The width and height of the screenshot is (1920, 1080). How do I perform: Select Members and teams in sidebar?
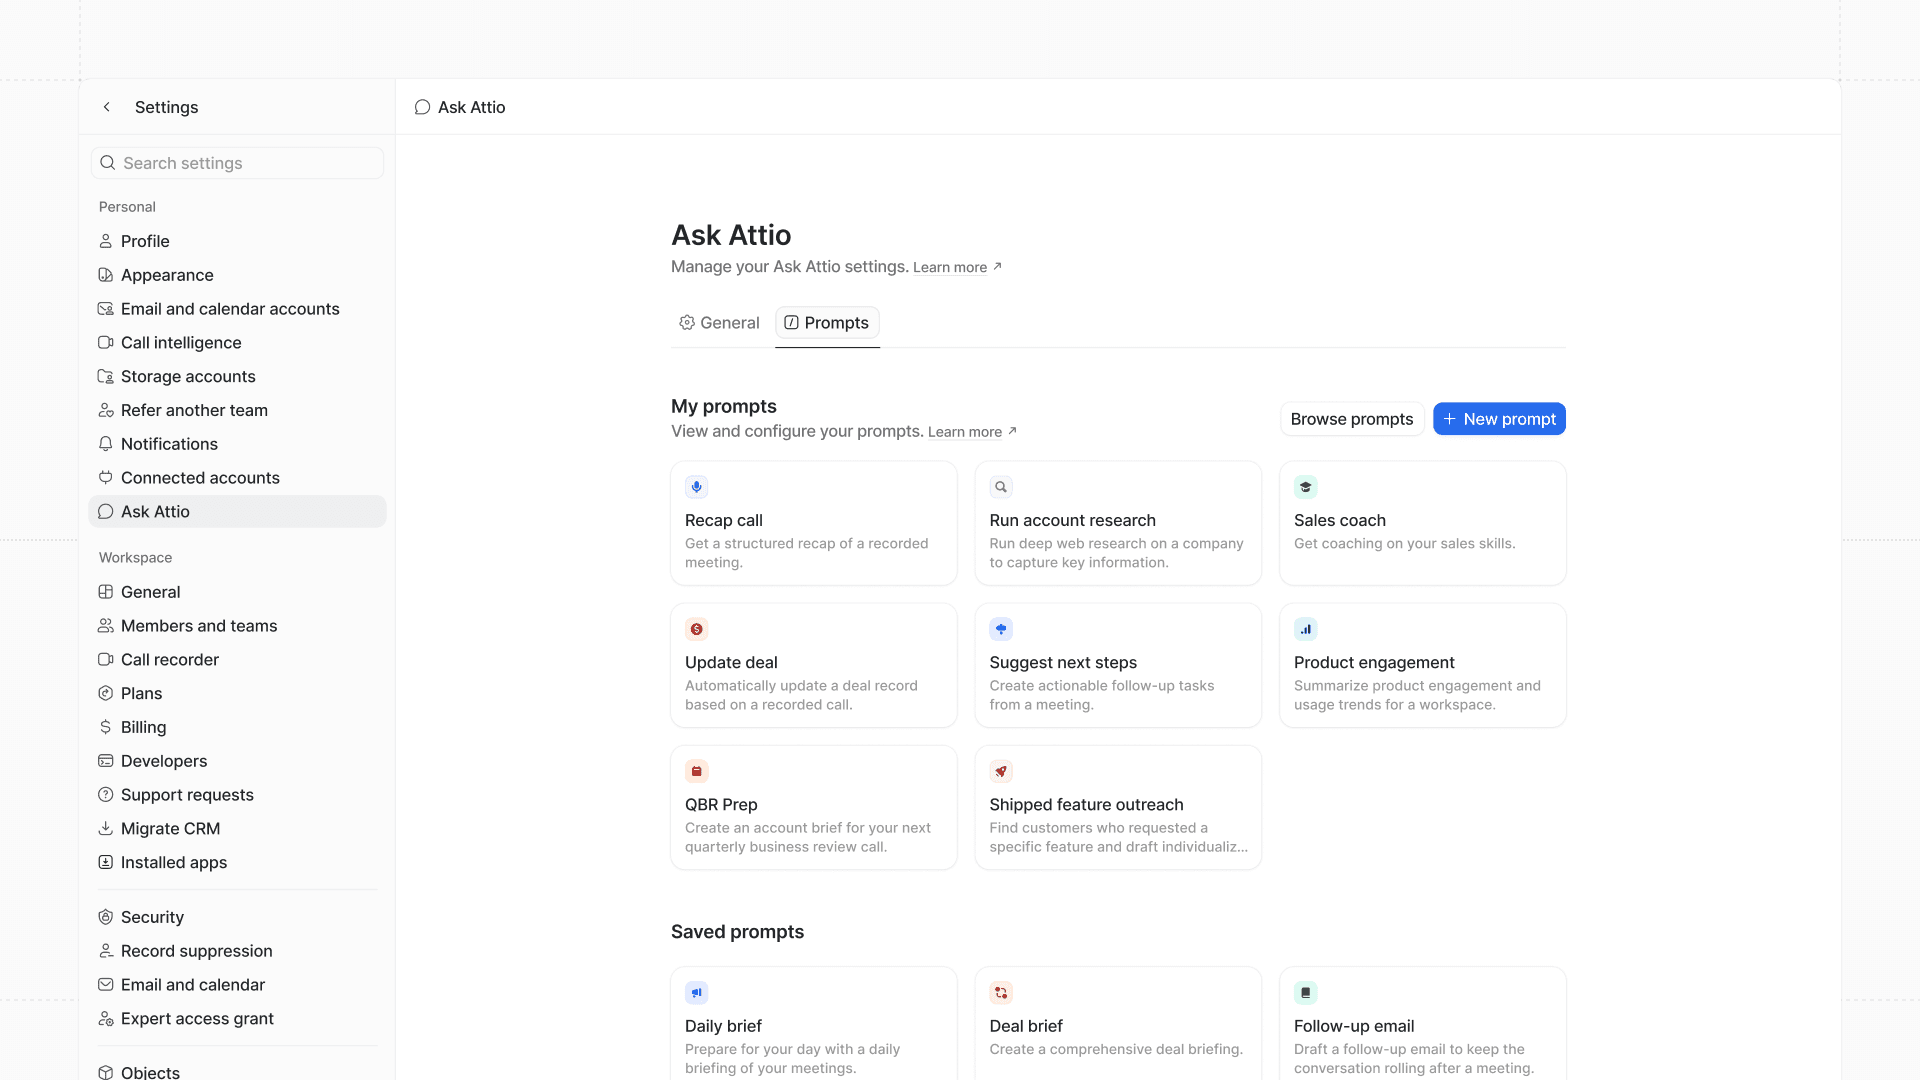(199, 626)
